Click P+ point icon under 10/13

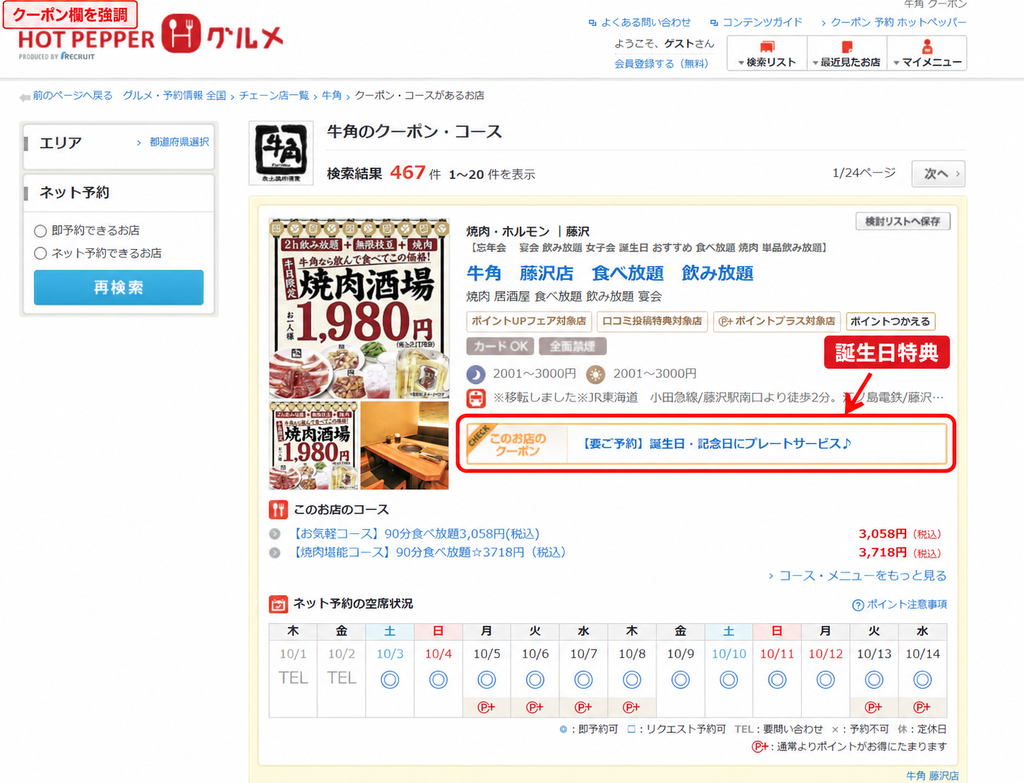coord(874,707)
